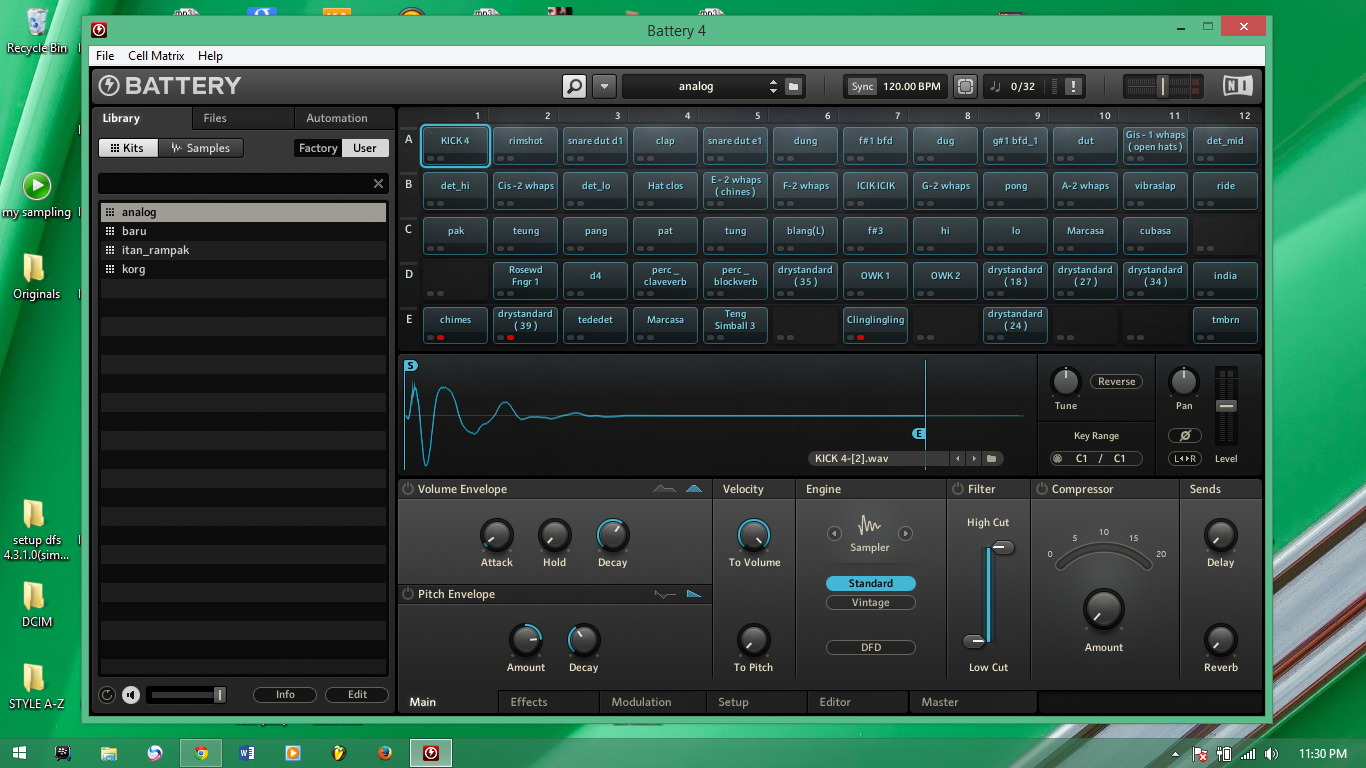The width and height of the screenshot is (1366, 768).
Task: Click the Edit button
Action: pos(357,695)
